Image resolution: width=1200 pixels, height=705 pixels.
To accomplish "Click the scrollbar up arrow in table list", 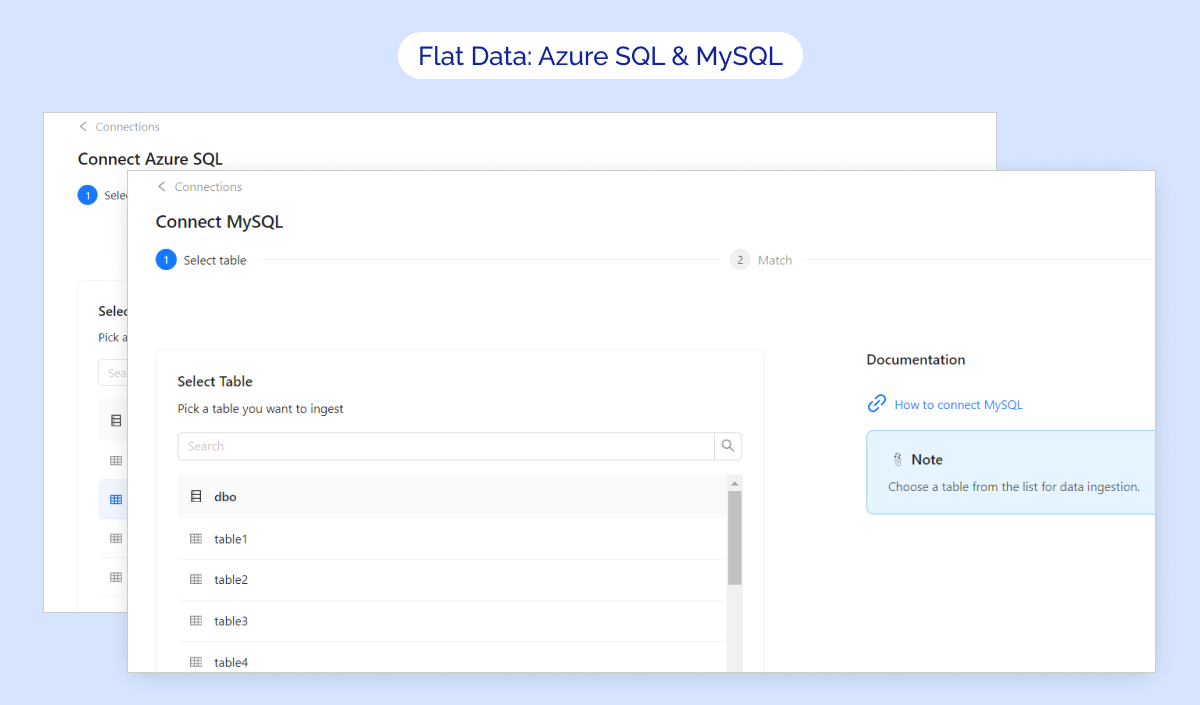I will pyautogui.click(x=734, y=483).
